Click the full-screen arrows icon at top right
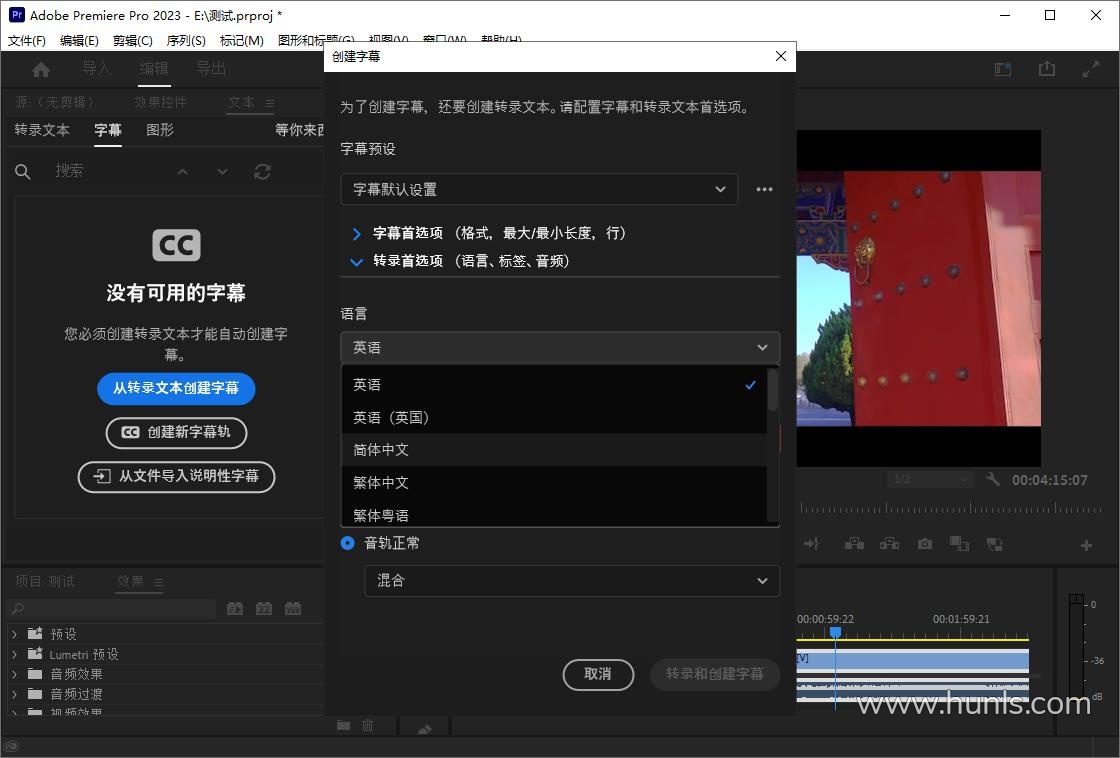Image resolution: width=1120 pixels, height=758 pixels. tap(1091, 69)
